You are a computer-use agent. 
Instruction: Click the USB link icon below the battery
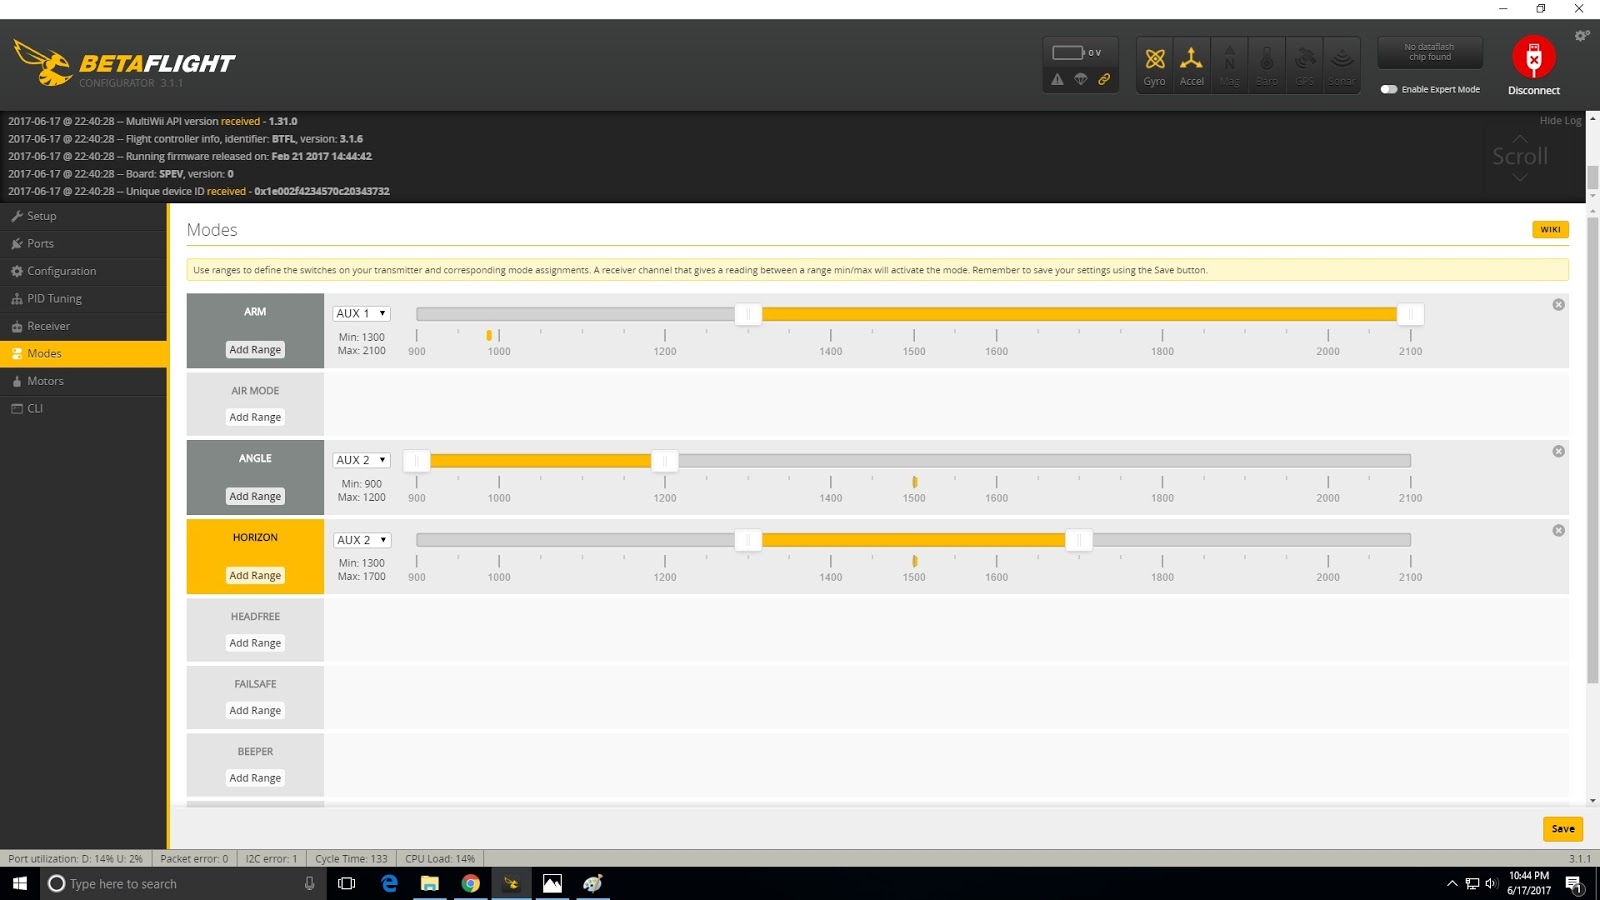[1105, 78]
